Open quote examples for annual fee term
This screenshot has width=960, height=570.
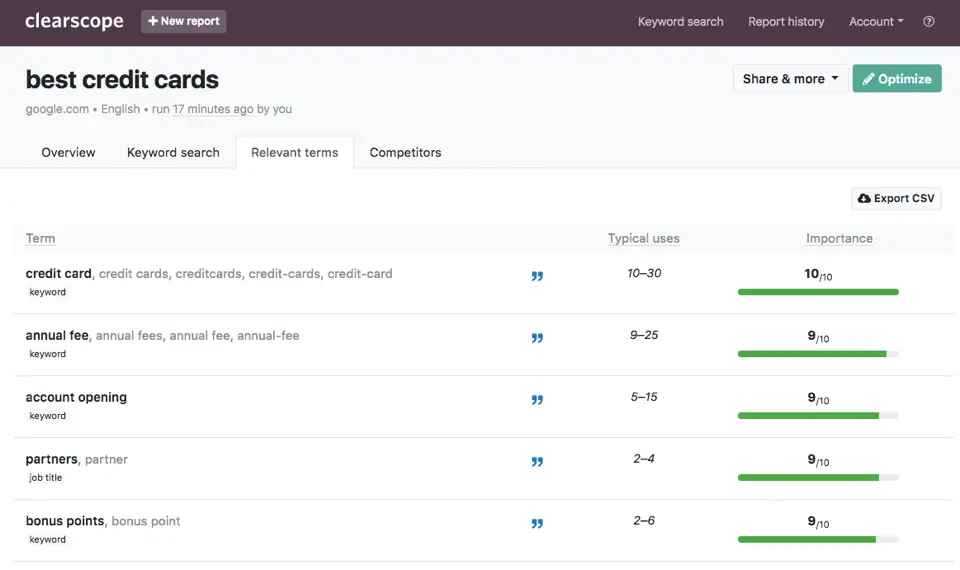coord(537,338)
